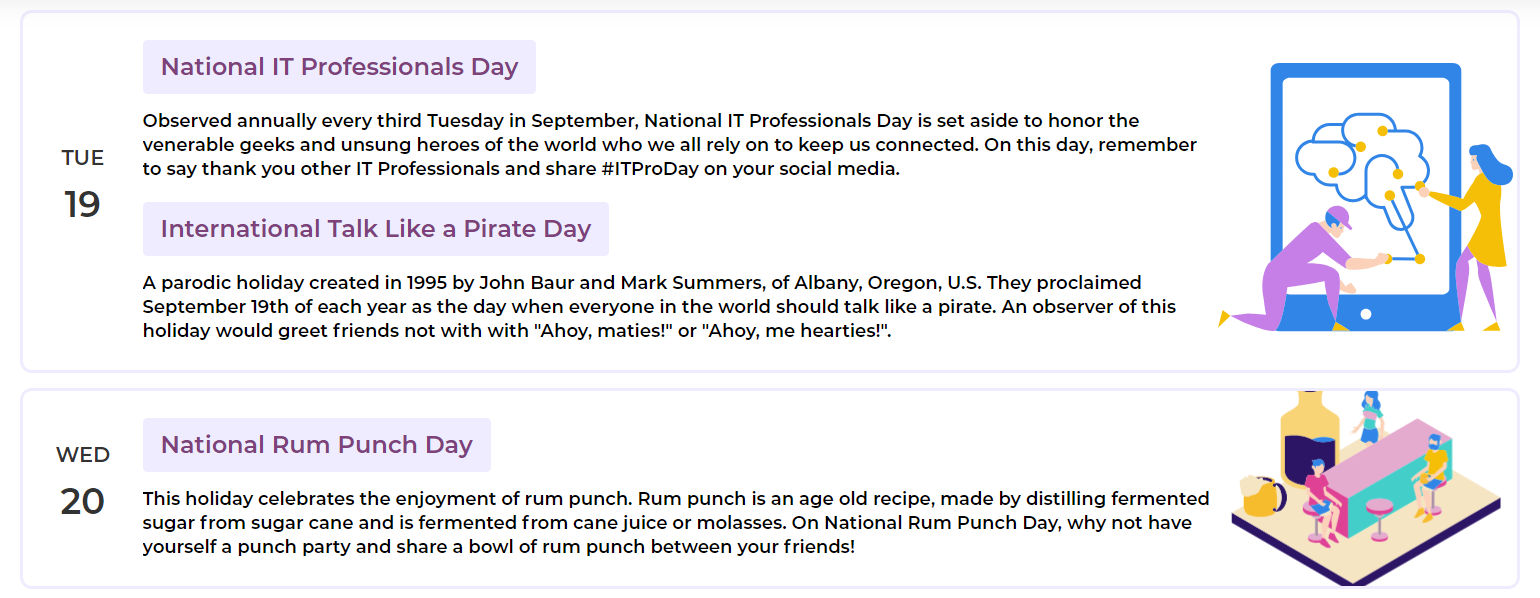The image size is (1540, 598).
Task: Open the National IT Professionals Day heading
Action: (339, 67)
